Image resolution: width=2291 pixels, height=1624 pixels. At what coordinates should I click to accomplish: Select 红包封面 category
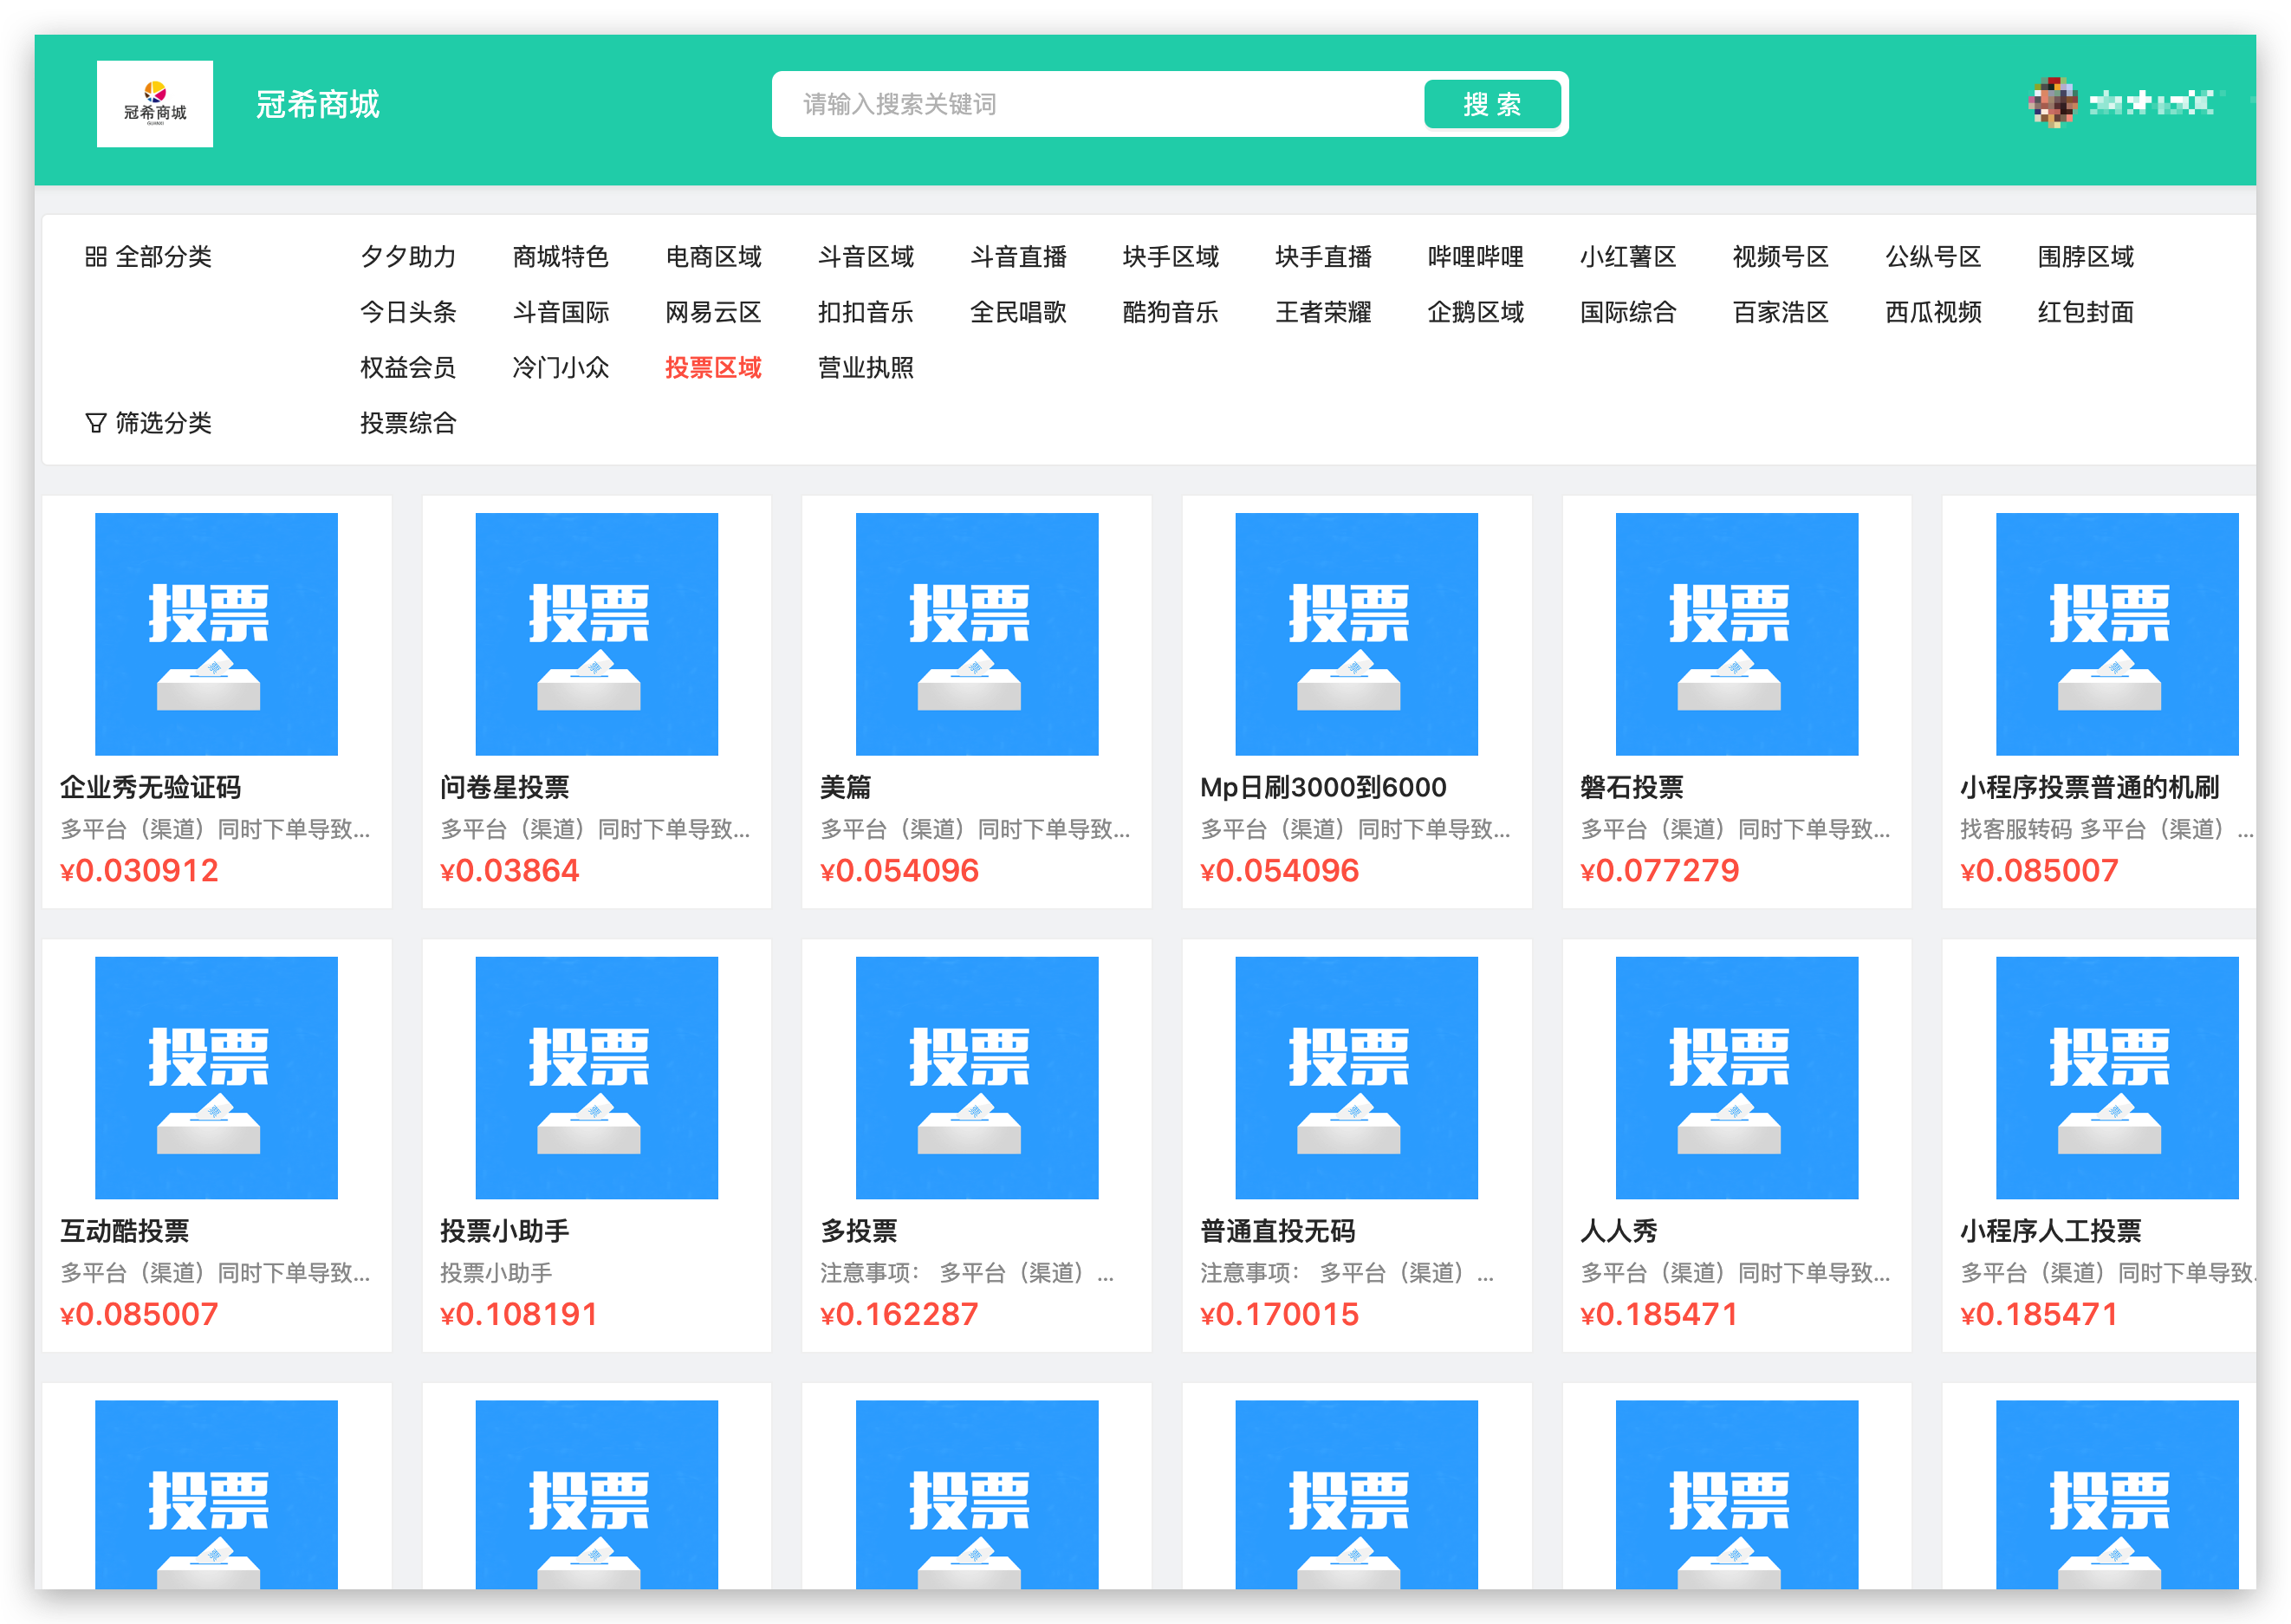2085,312
